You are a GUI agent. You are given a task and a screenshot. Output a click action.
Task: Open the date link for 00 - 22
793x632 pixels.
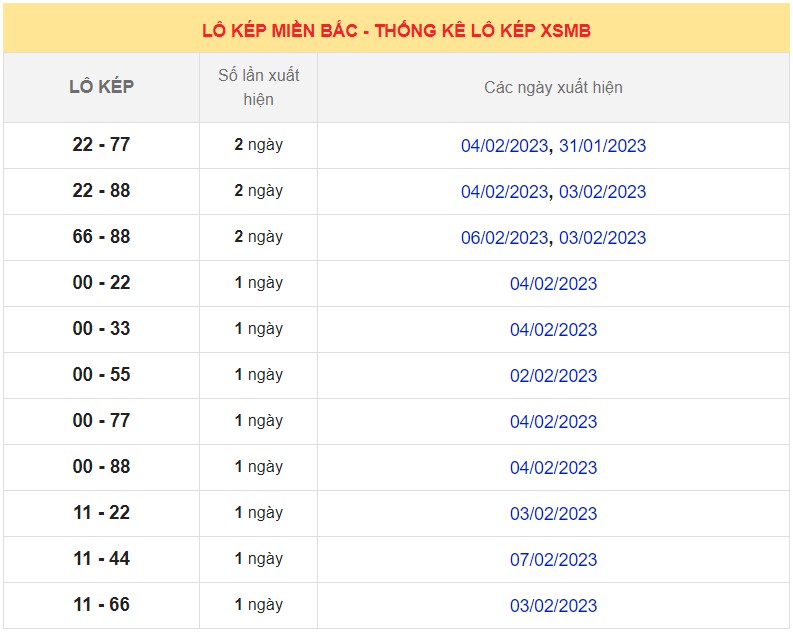tap(553, 284)
